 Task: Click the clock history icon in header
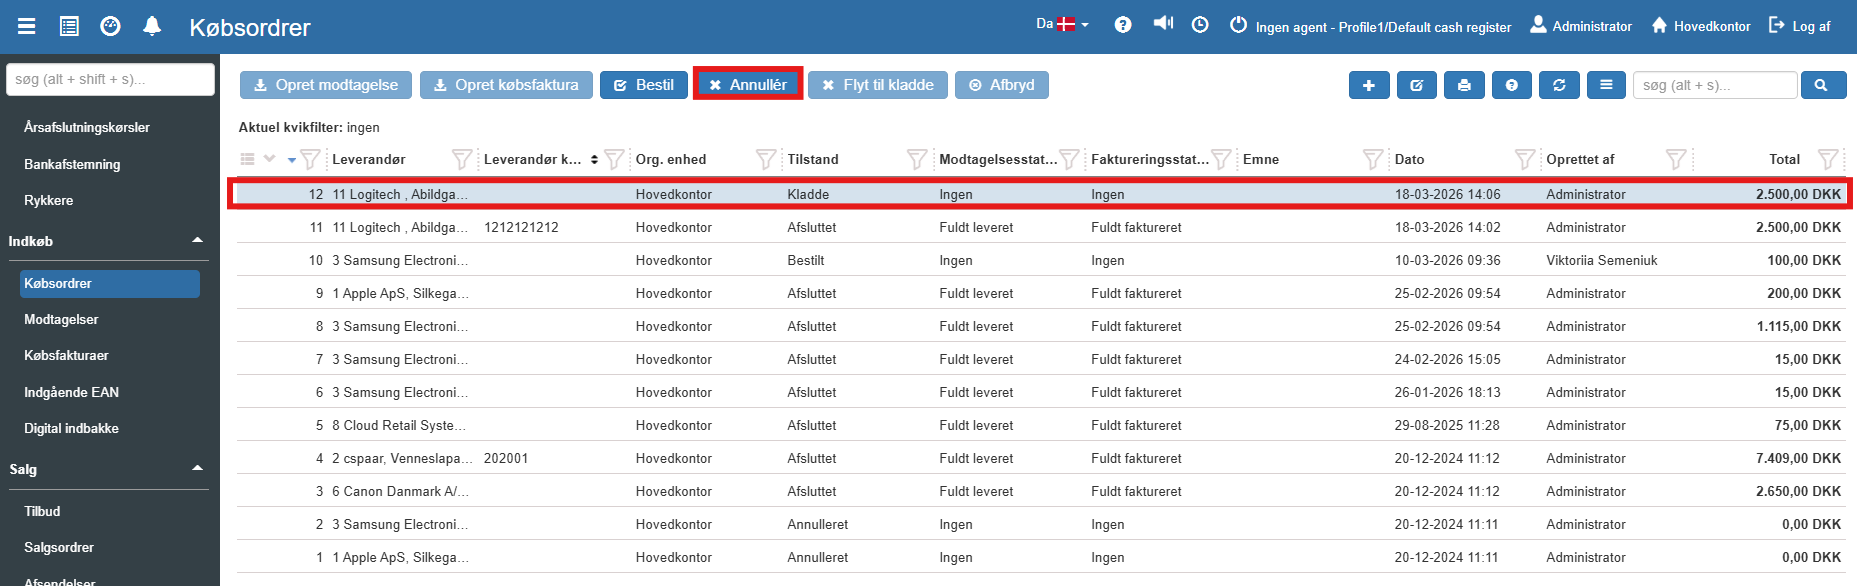[x=1200, y=25]
